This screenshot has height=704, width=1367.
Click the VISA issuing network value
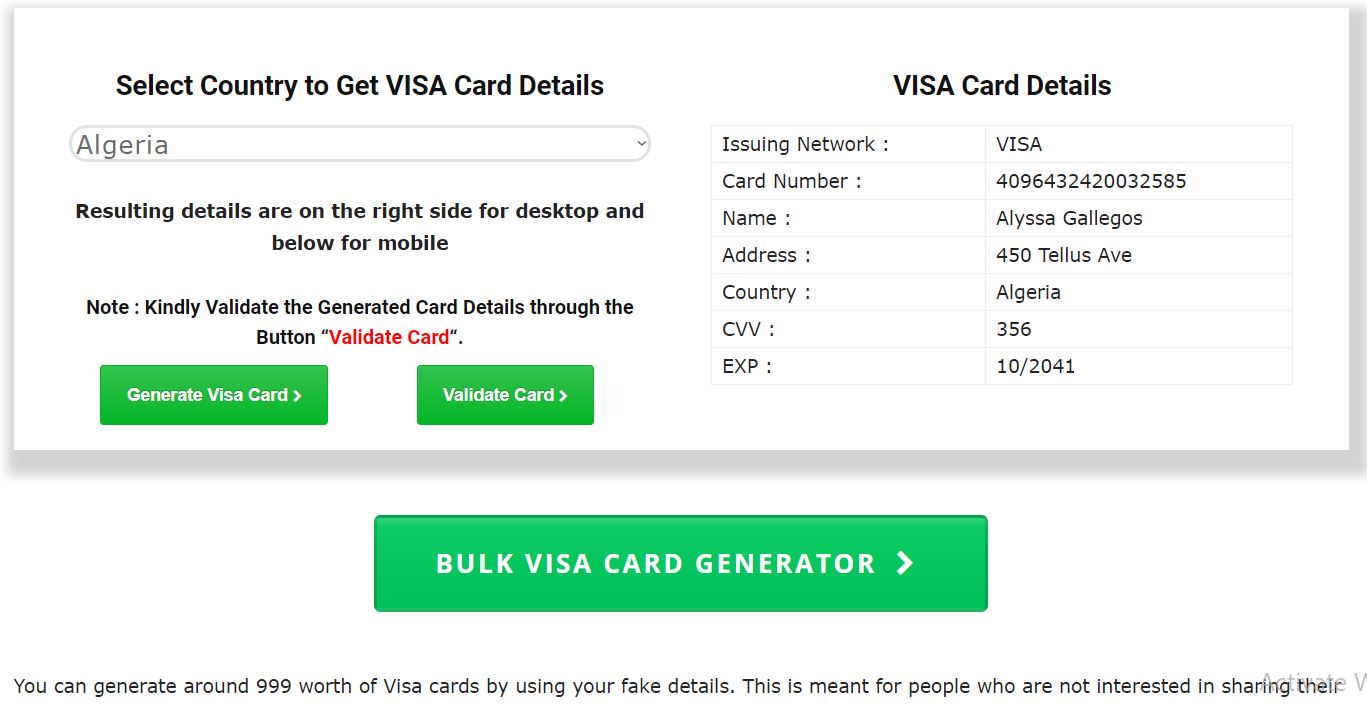(x=1019, y=144)
